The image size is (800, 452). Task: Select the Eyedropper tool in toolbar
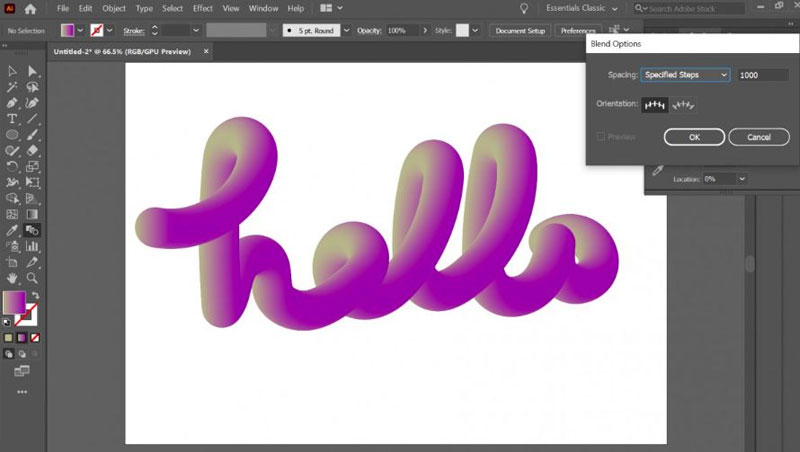(12, 230)
